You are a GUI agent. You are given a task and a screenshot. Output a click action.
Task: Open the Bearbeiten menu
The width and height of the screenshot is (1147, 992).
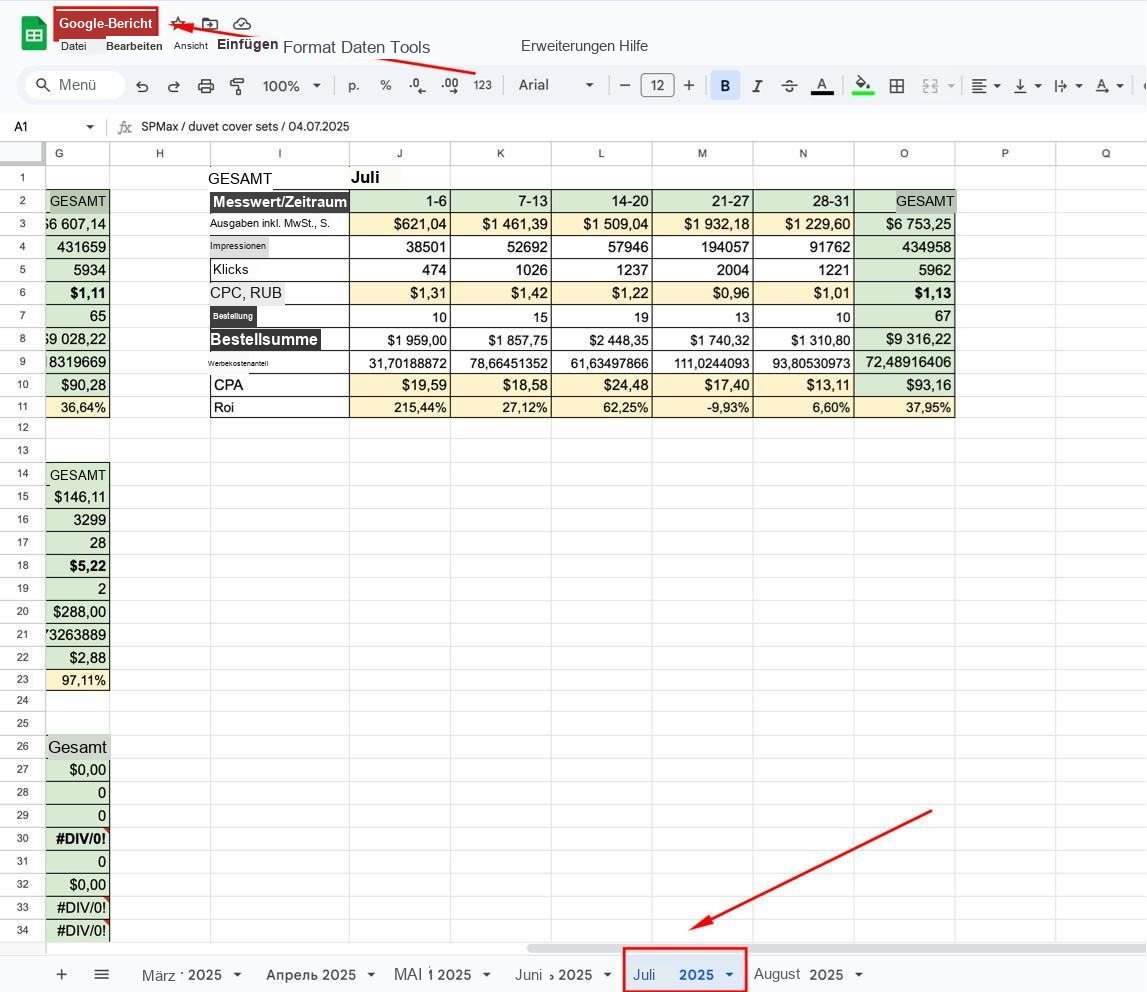pos(134,46)
